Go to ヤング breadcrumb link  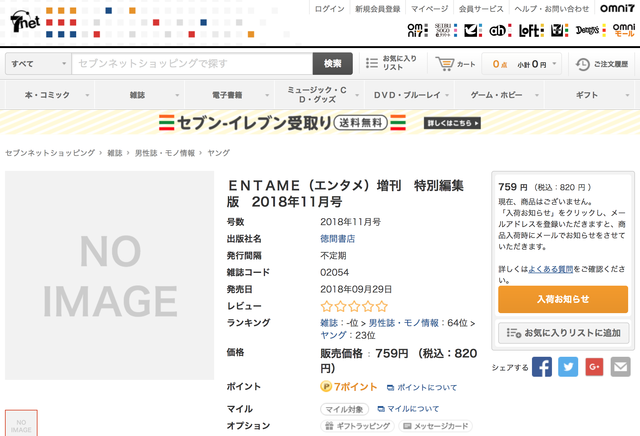[218, 153]
